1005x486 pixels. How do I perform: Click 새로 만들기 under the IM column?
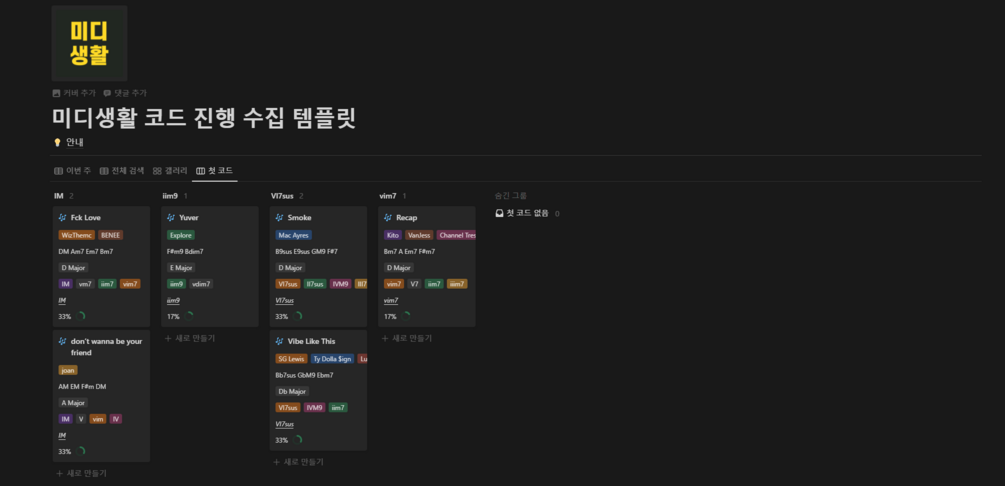81,473
